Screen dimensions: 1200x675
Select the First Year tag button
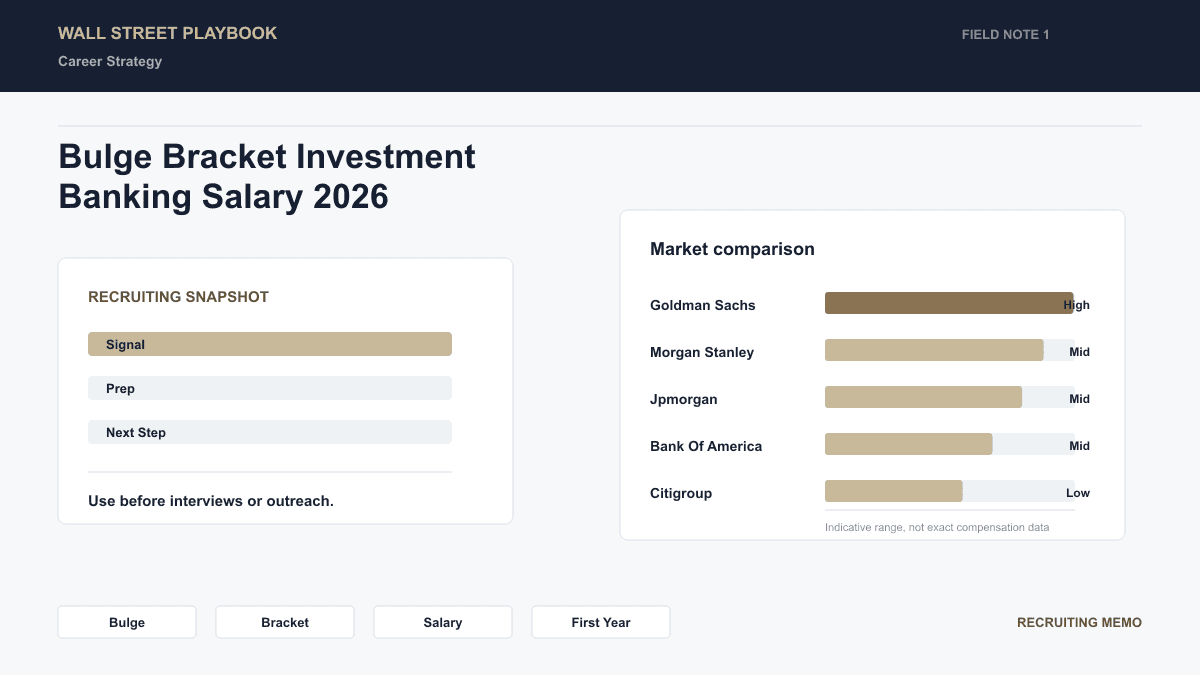point(601,622)
